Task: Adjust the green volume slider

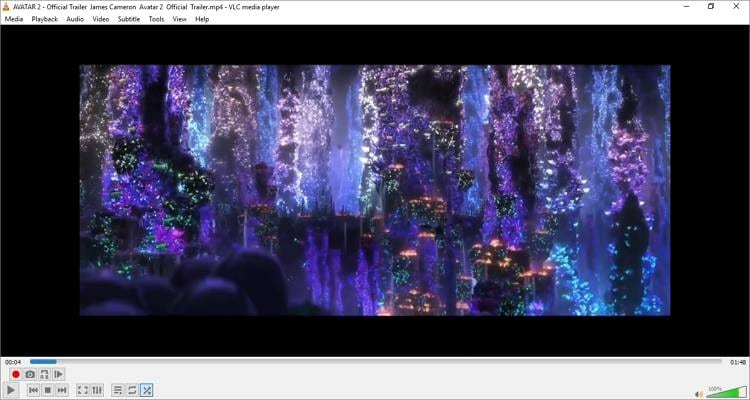Action: point(726,392)
